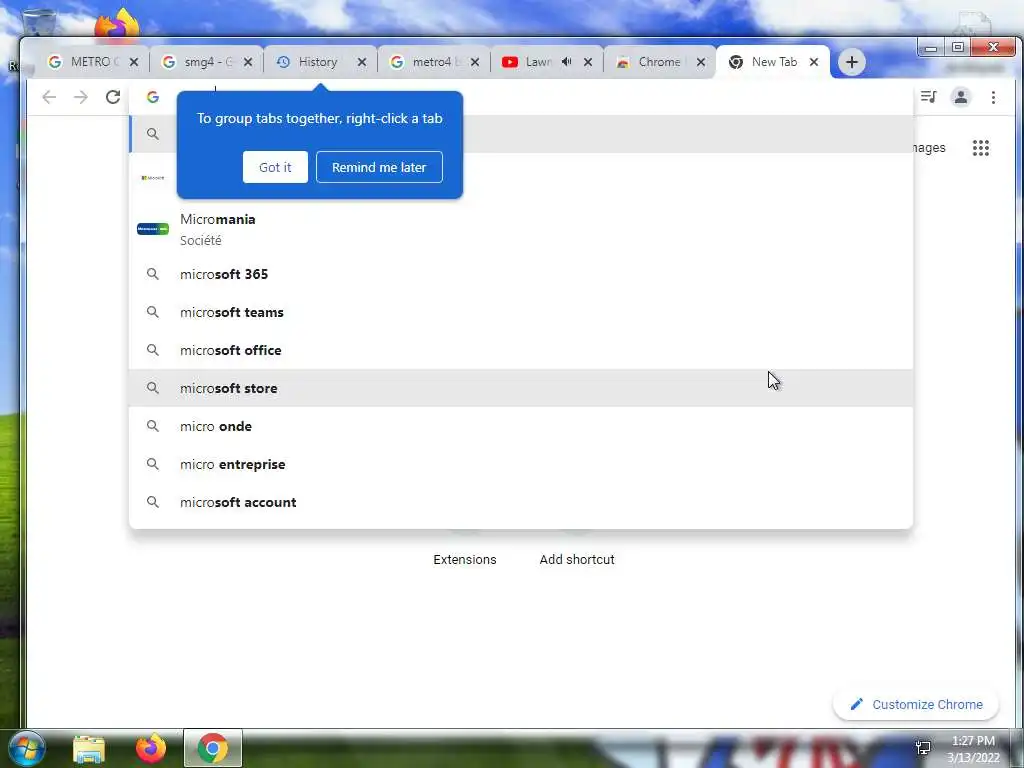The image size is (1024, 768).
Task: Go forward using the forward arrow
Action: (80, 97)
